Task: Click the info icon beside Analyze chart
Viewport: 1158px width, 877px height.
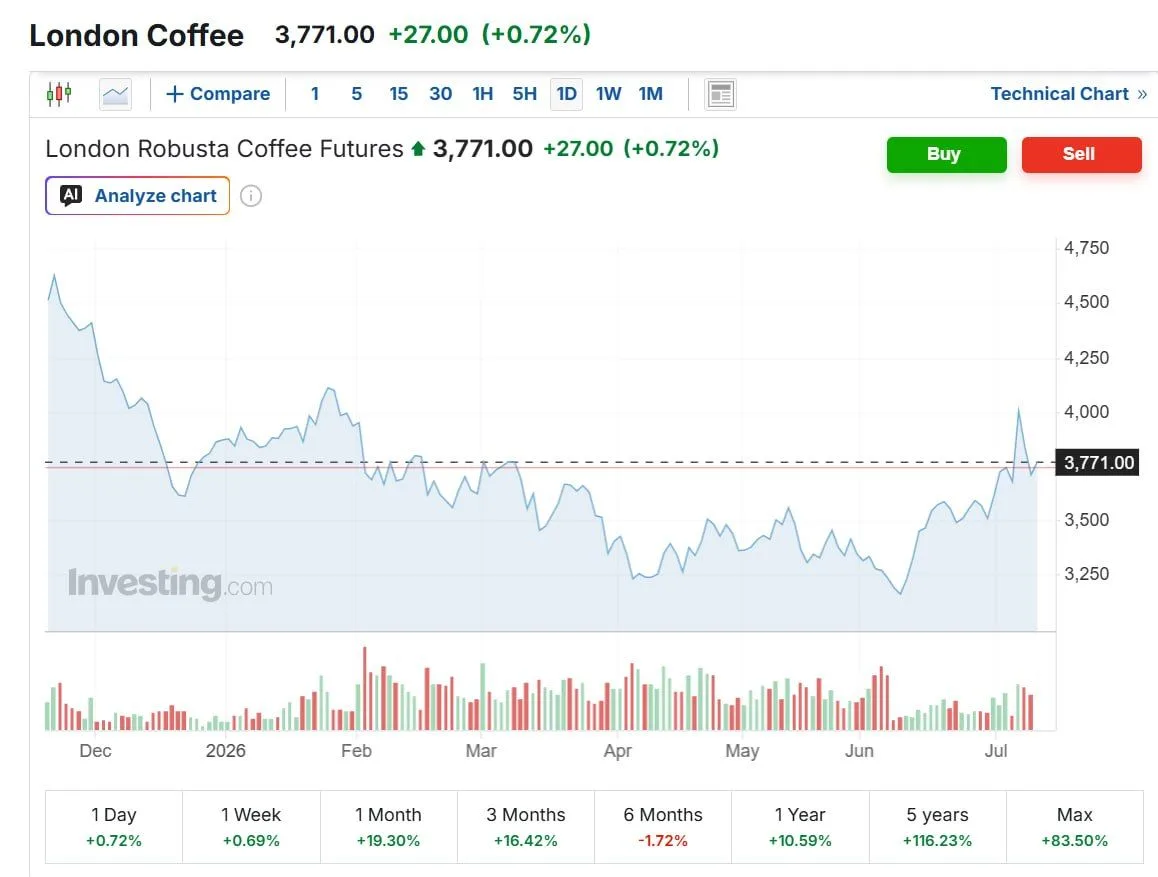Action: [x=251, y=196]
